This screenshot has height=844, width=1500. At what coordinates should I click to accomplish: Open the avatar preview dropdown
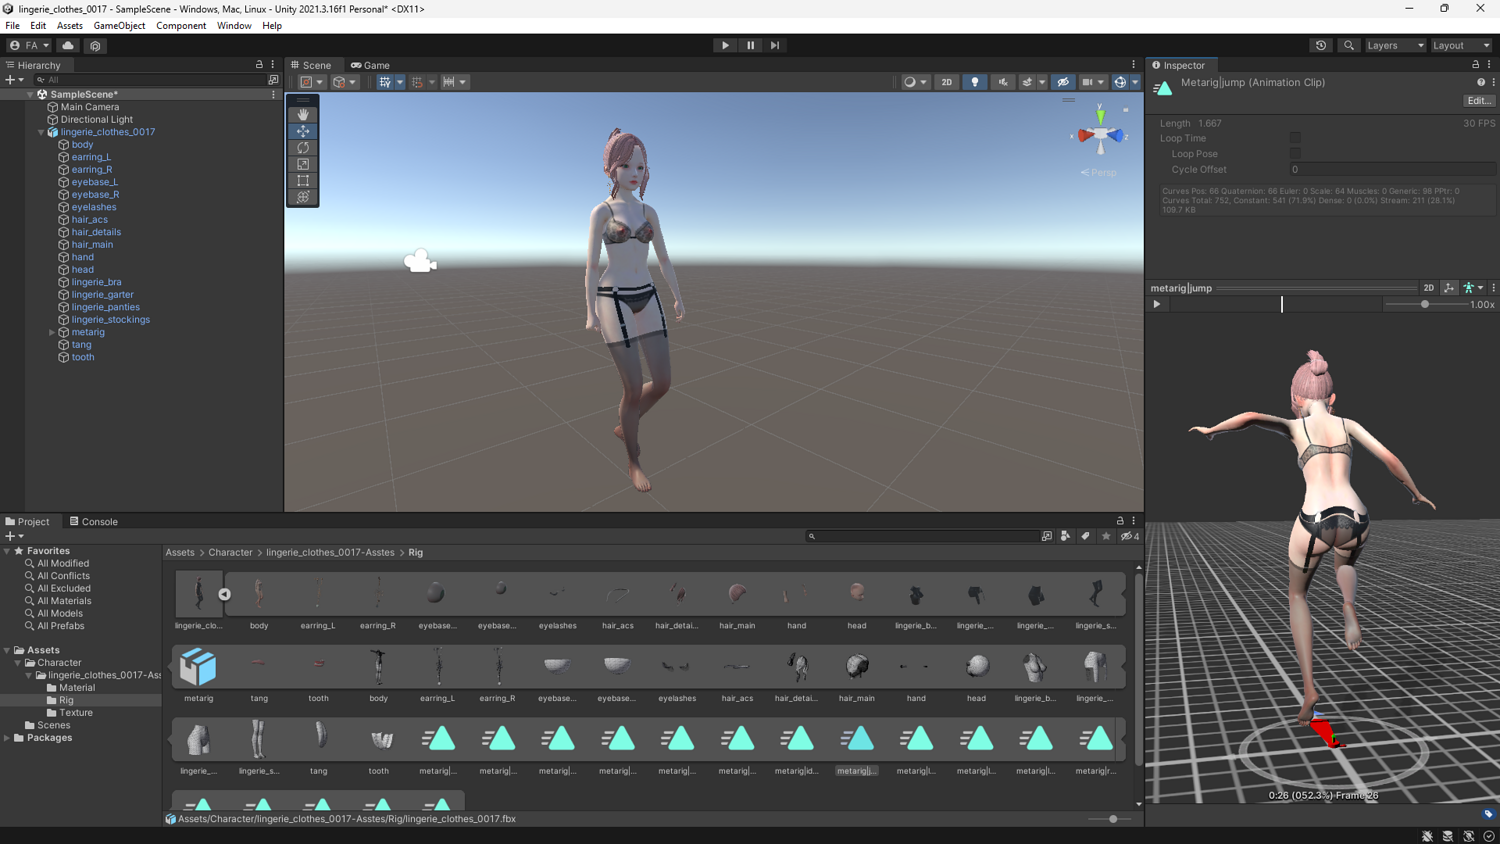(x=1473, y=288)
